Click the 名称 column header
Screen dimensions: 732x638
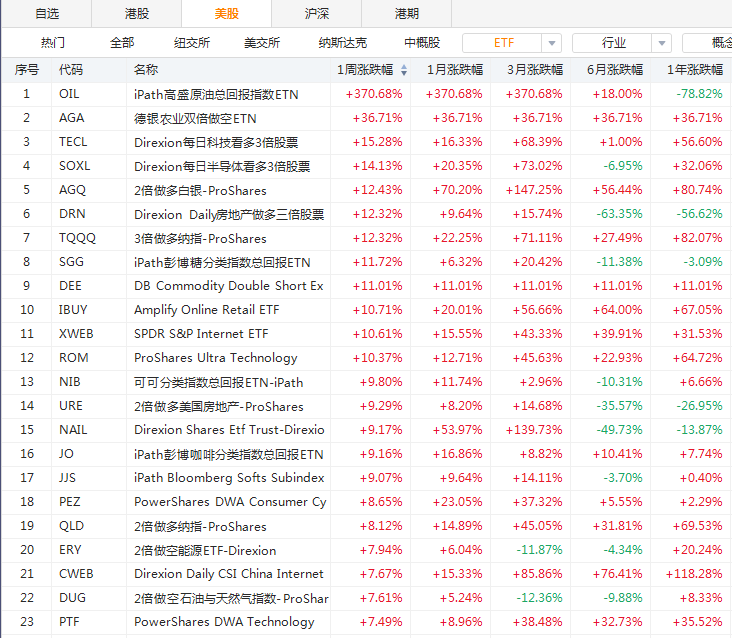click(x=146, y=70)
